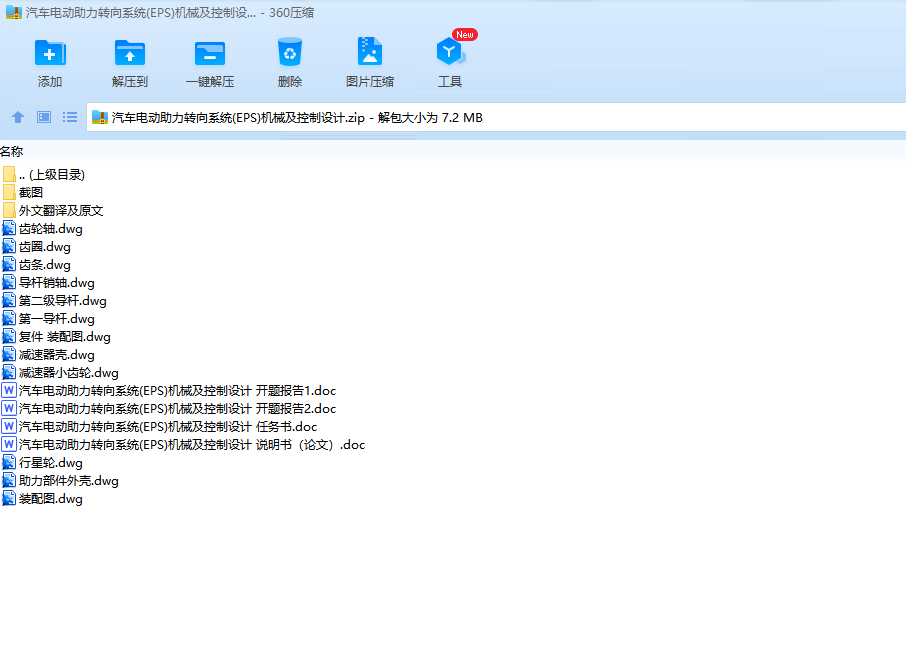This screenshot has width=906, height=669.
Task: Click the Word icon beside 开题报告1.doc
Action: [x=9, y=391]
